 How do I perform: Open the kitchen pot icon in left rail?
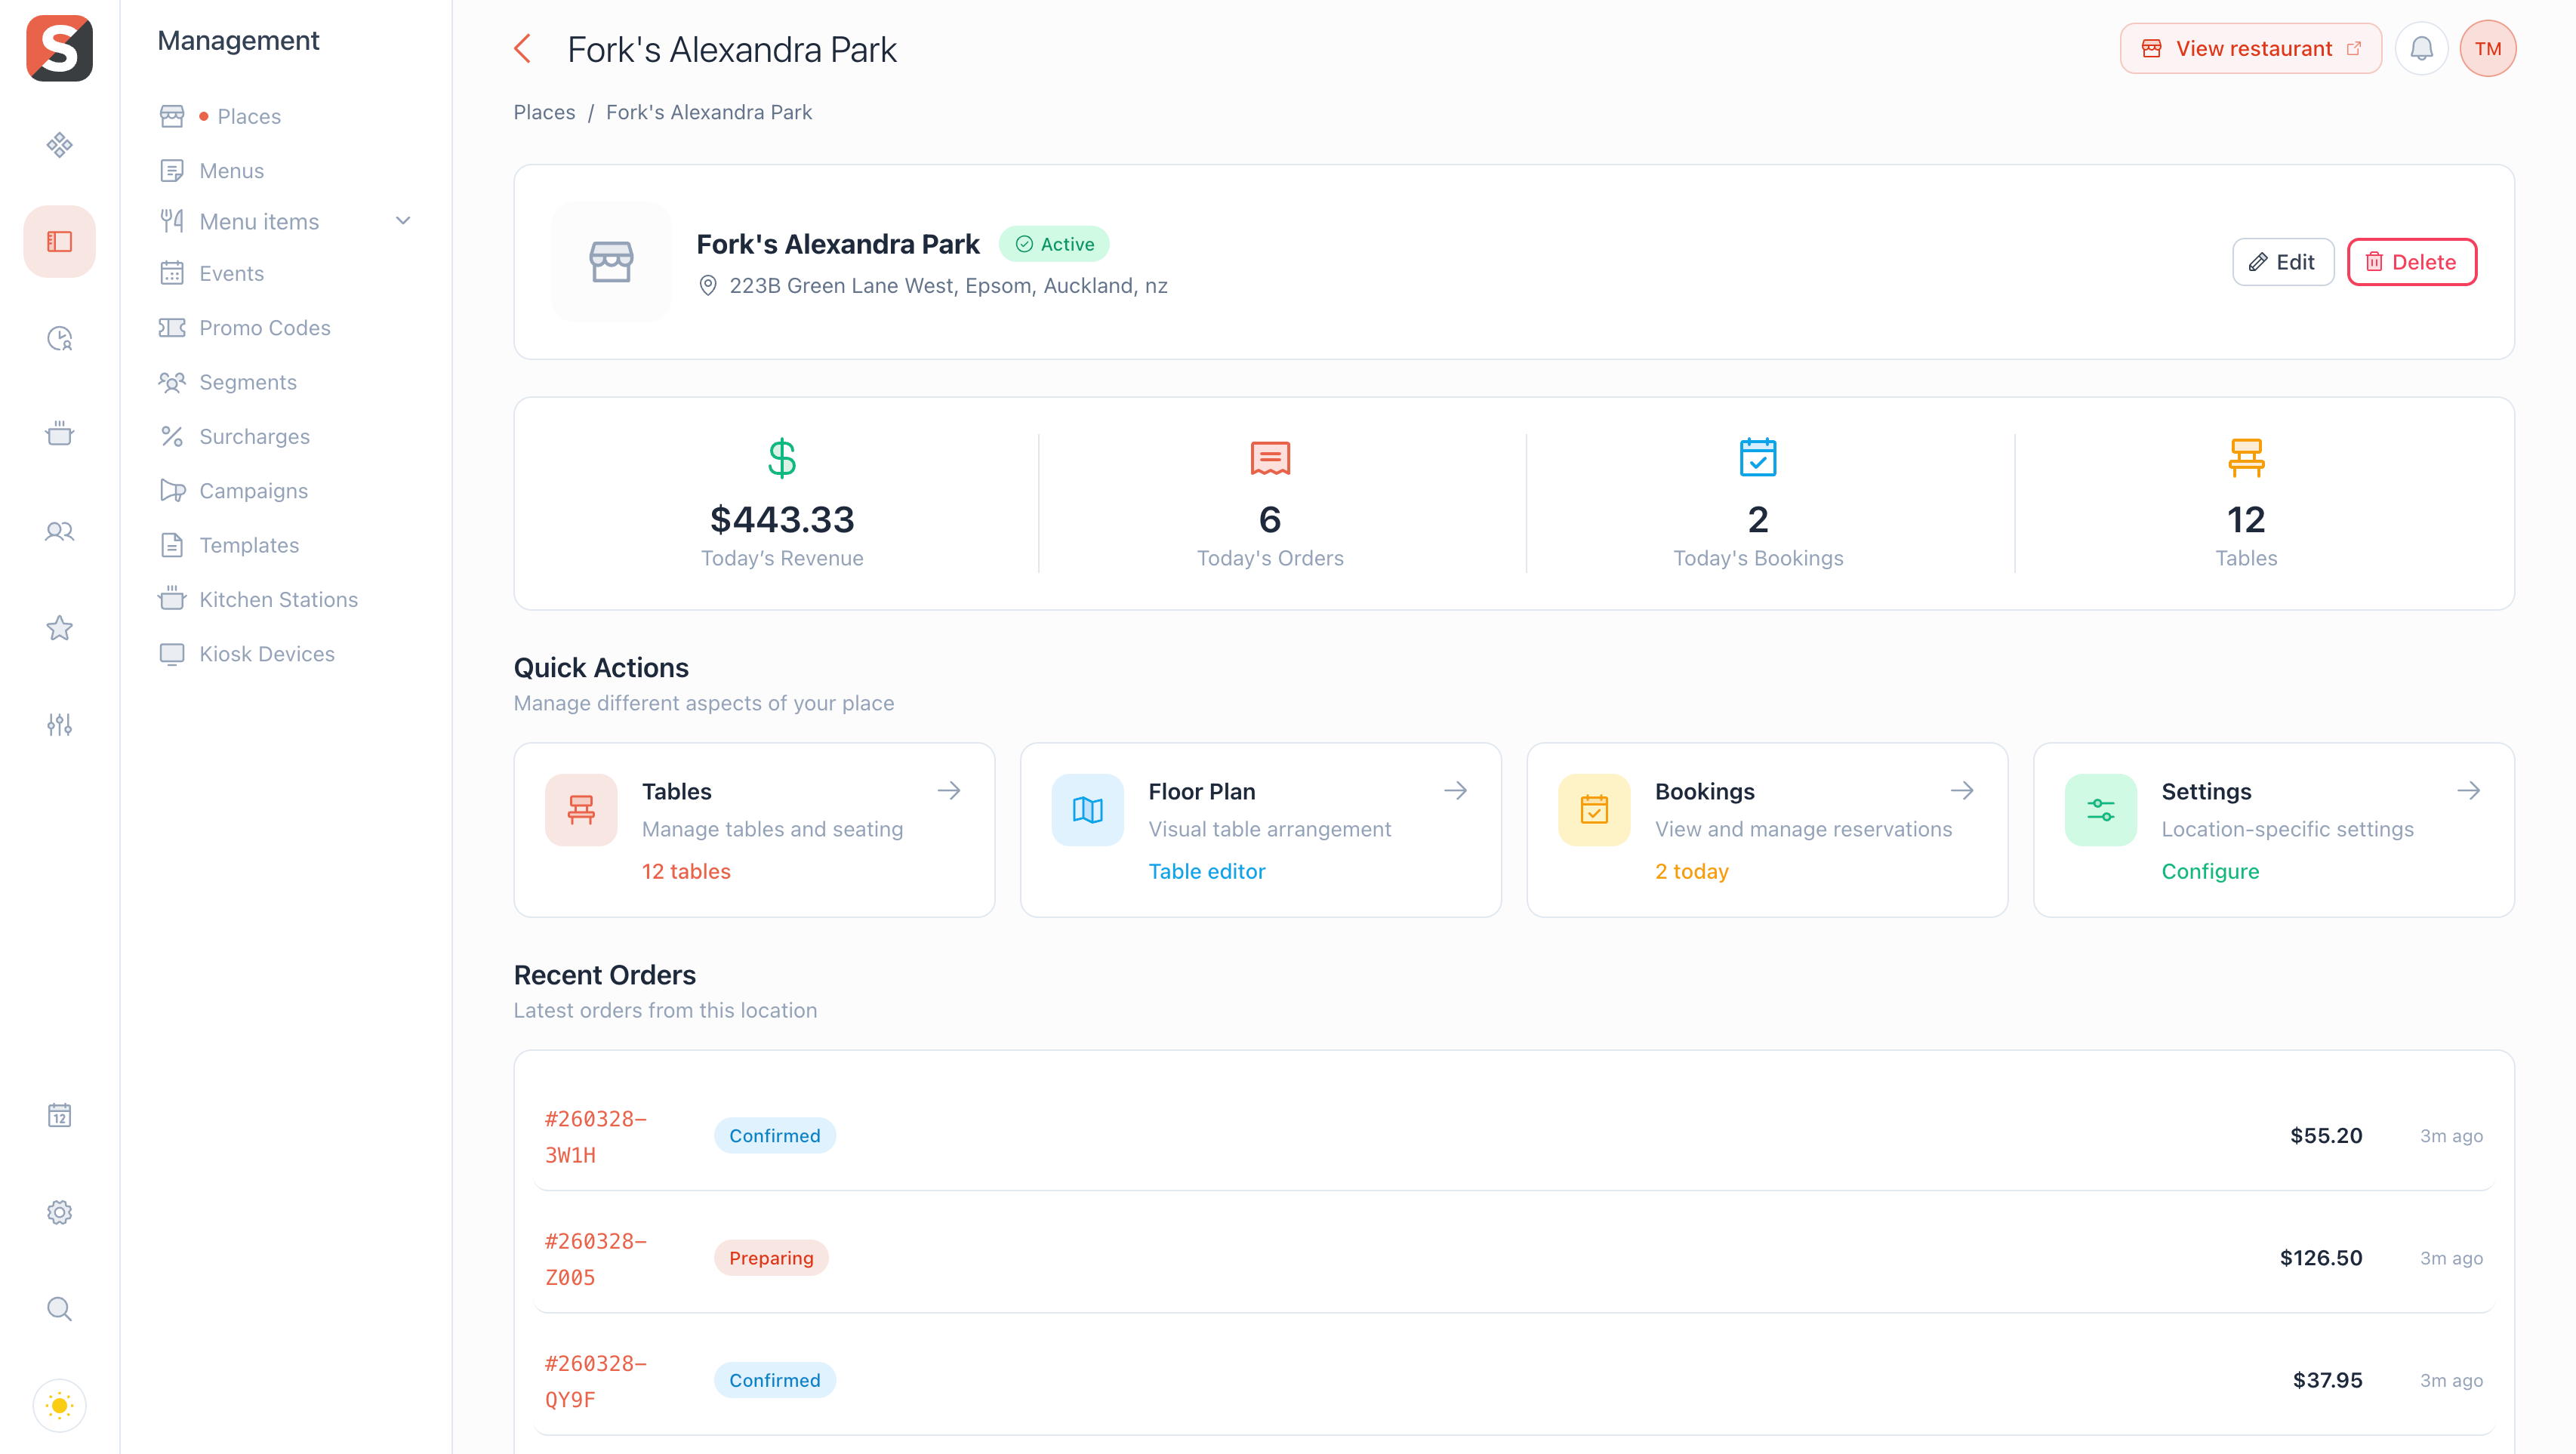click(59, 434)
